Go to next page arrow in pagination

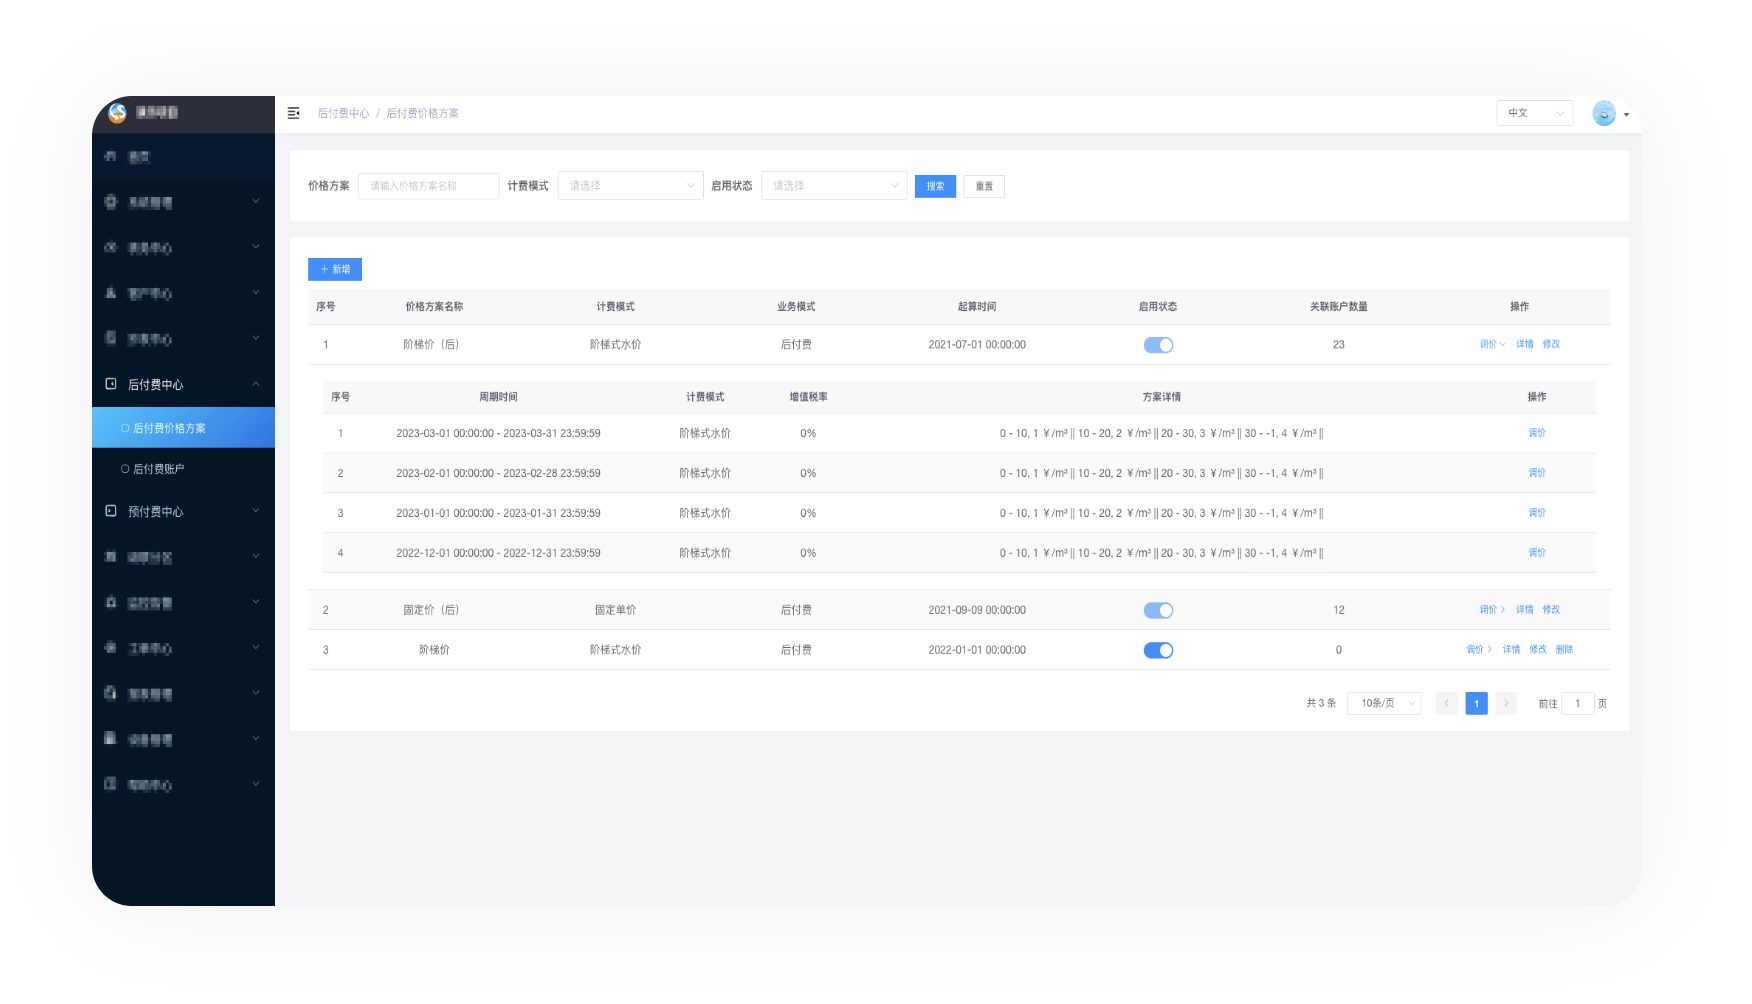click(1506, 703)
